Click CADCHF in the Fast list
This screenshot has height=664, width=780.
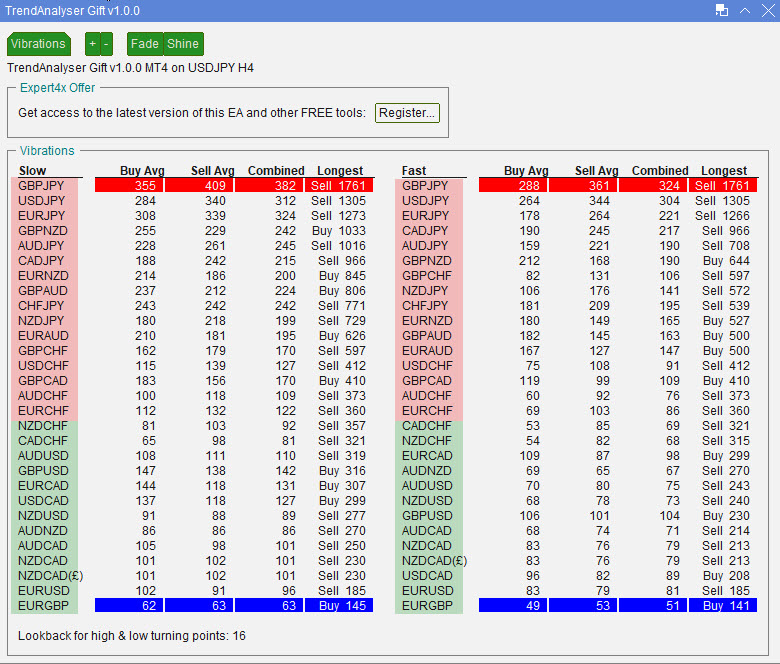coord(427,426)
